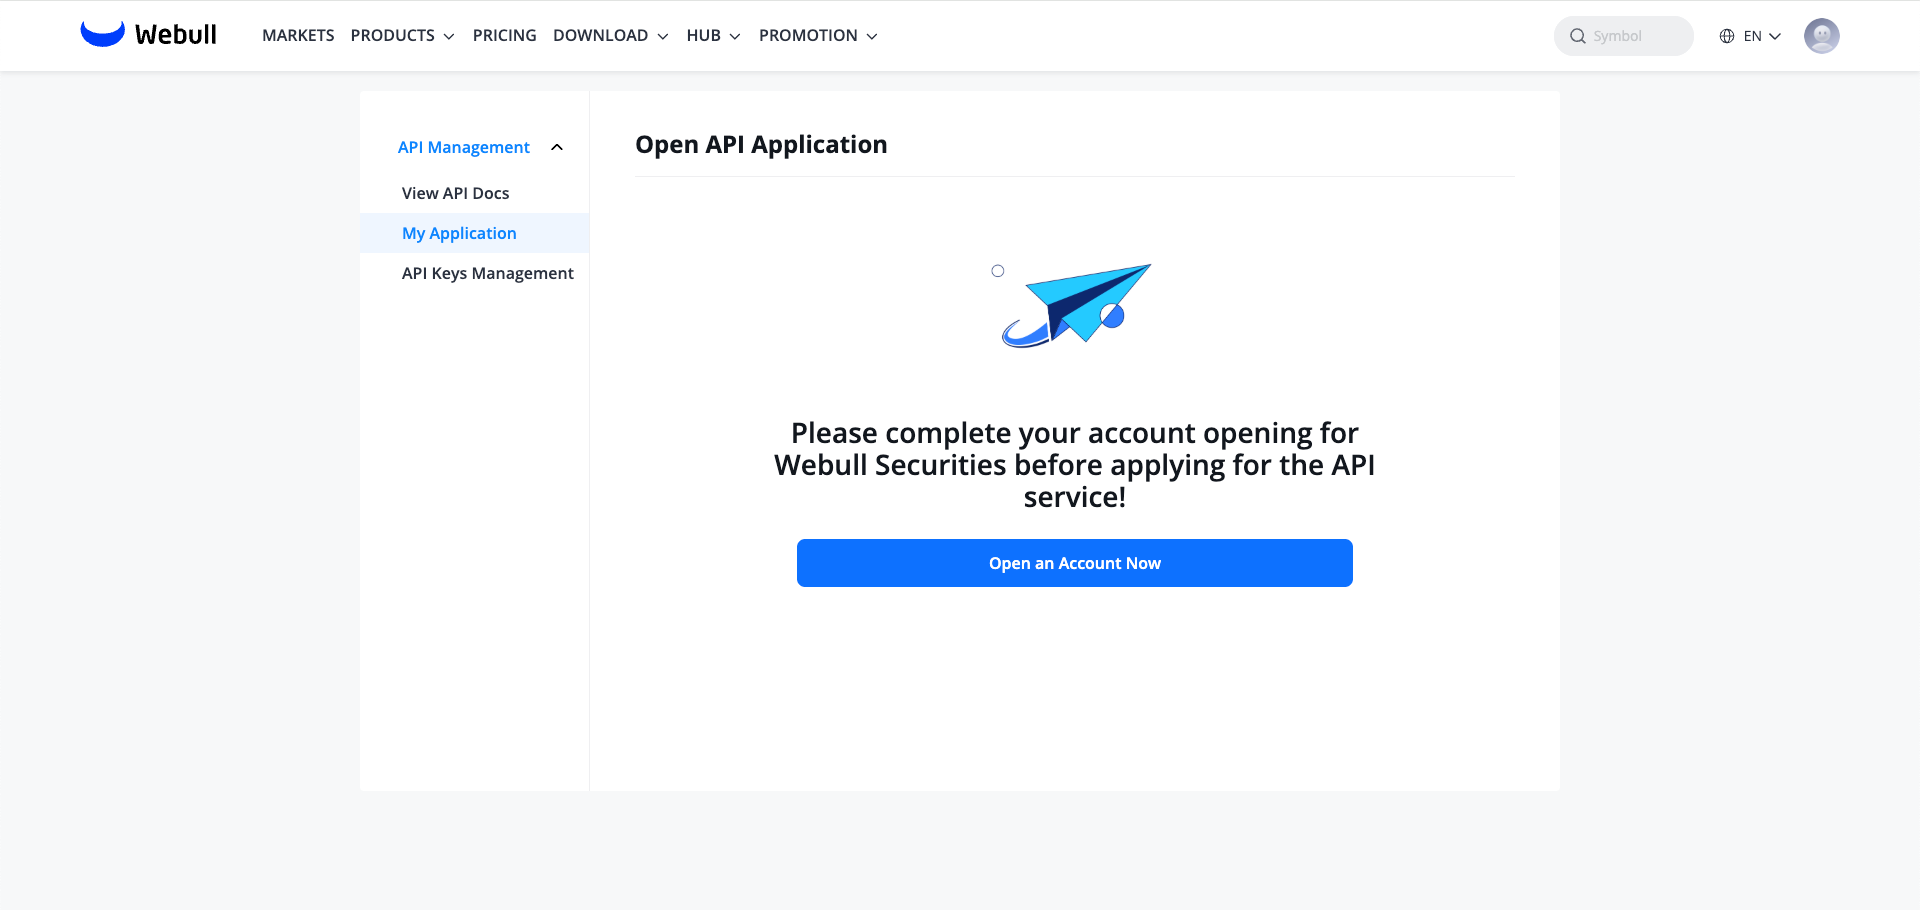Image resolution: width=1920 pixels, height=910 pixels.
Task: Click the magnifier search icon
Action: [x=1578, y=36]
